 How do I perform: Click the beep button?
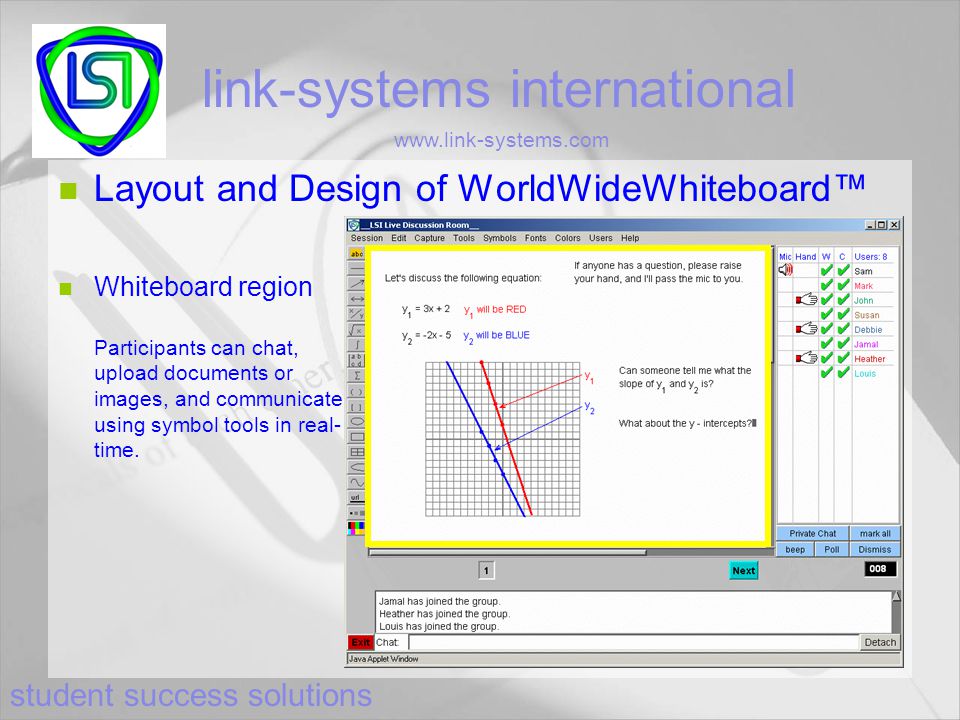[x=795, y=549]
